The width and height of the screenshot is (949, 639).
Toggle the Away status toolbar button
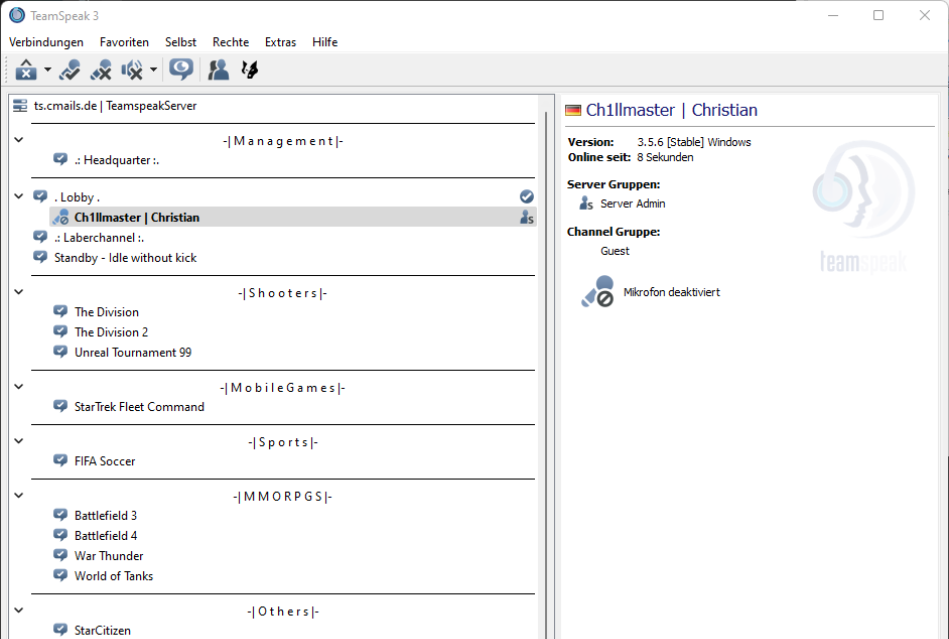pos(26,70)
